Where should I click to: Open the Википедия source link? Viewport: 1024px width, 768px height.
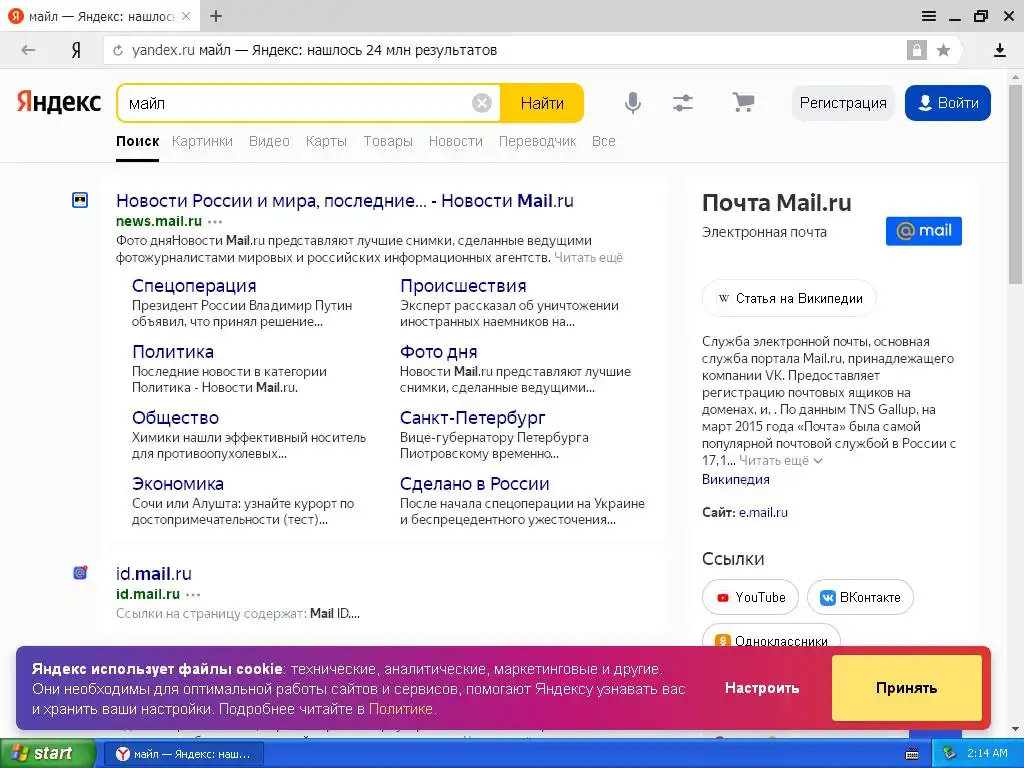click(735, 479)
